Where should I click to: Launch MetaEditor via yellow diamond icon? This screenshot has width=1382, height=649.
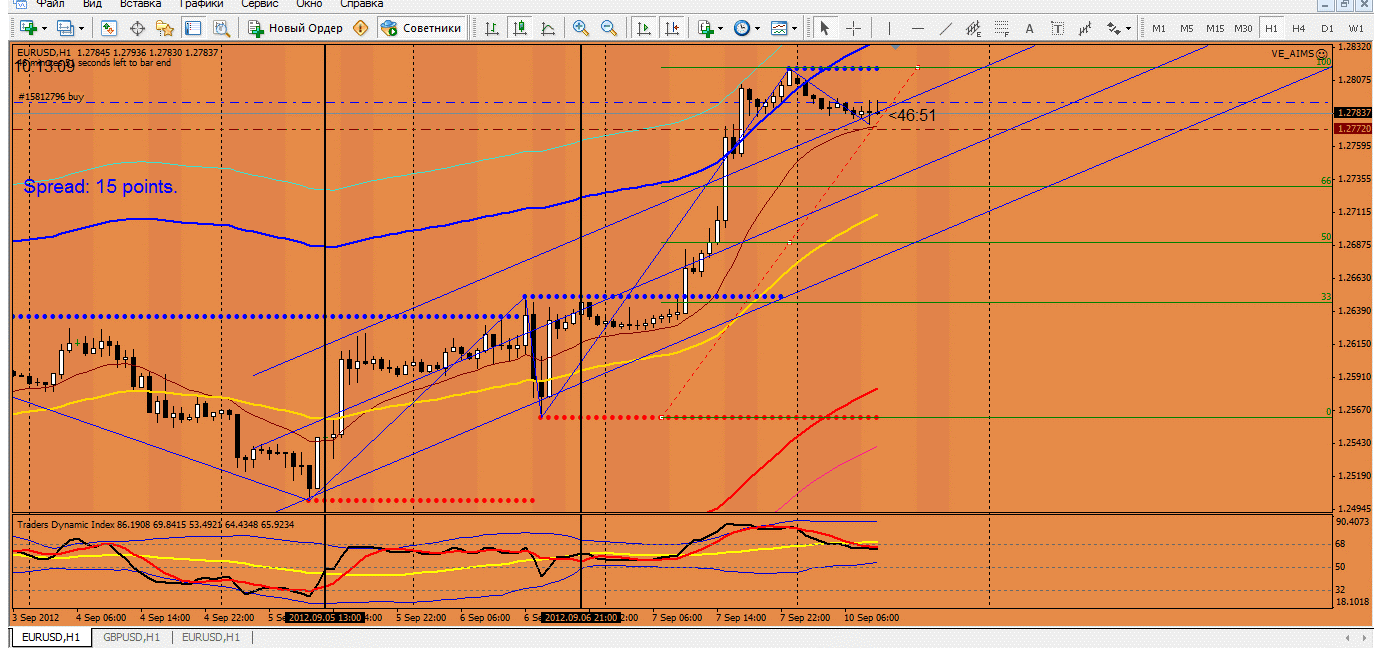tap(361, 28)
